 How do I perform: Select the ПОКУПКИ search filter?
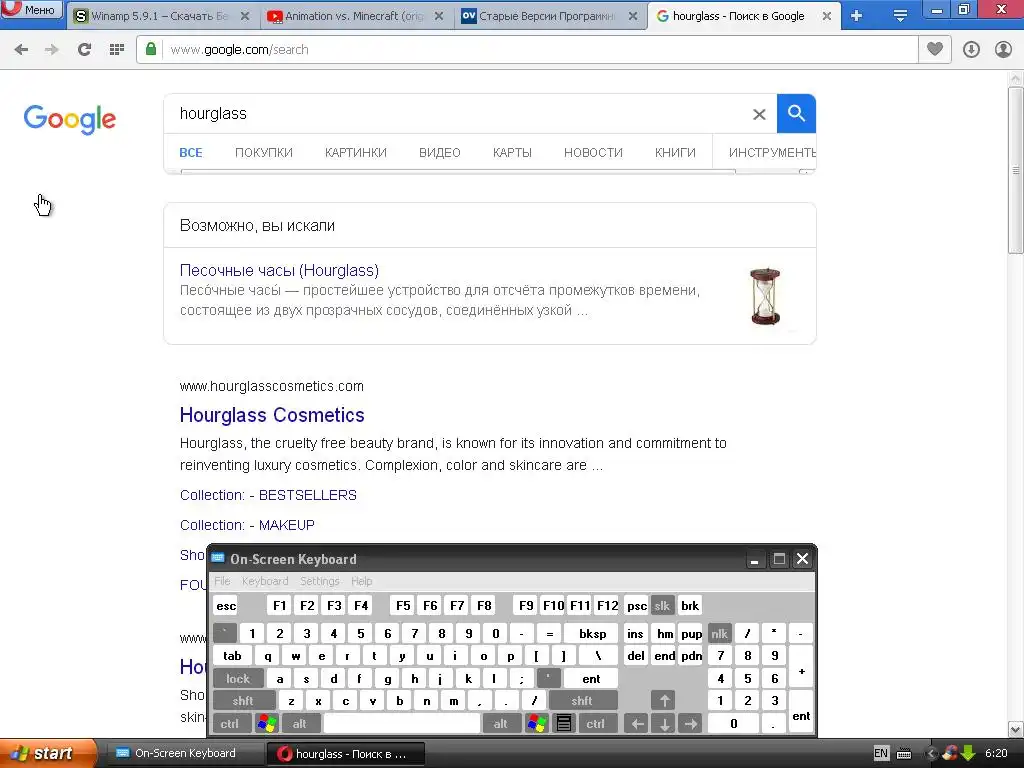(x=264, y=153)
